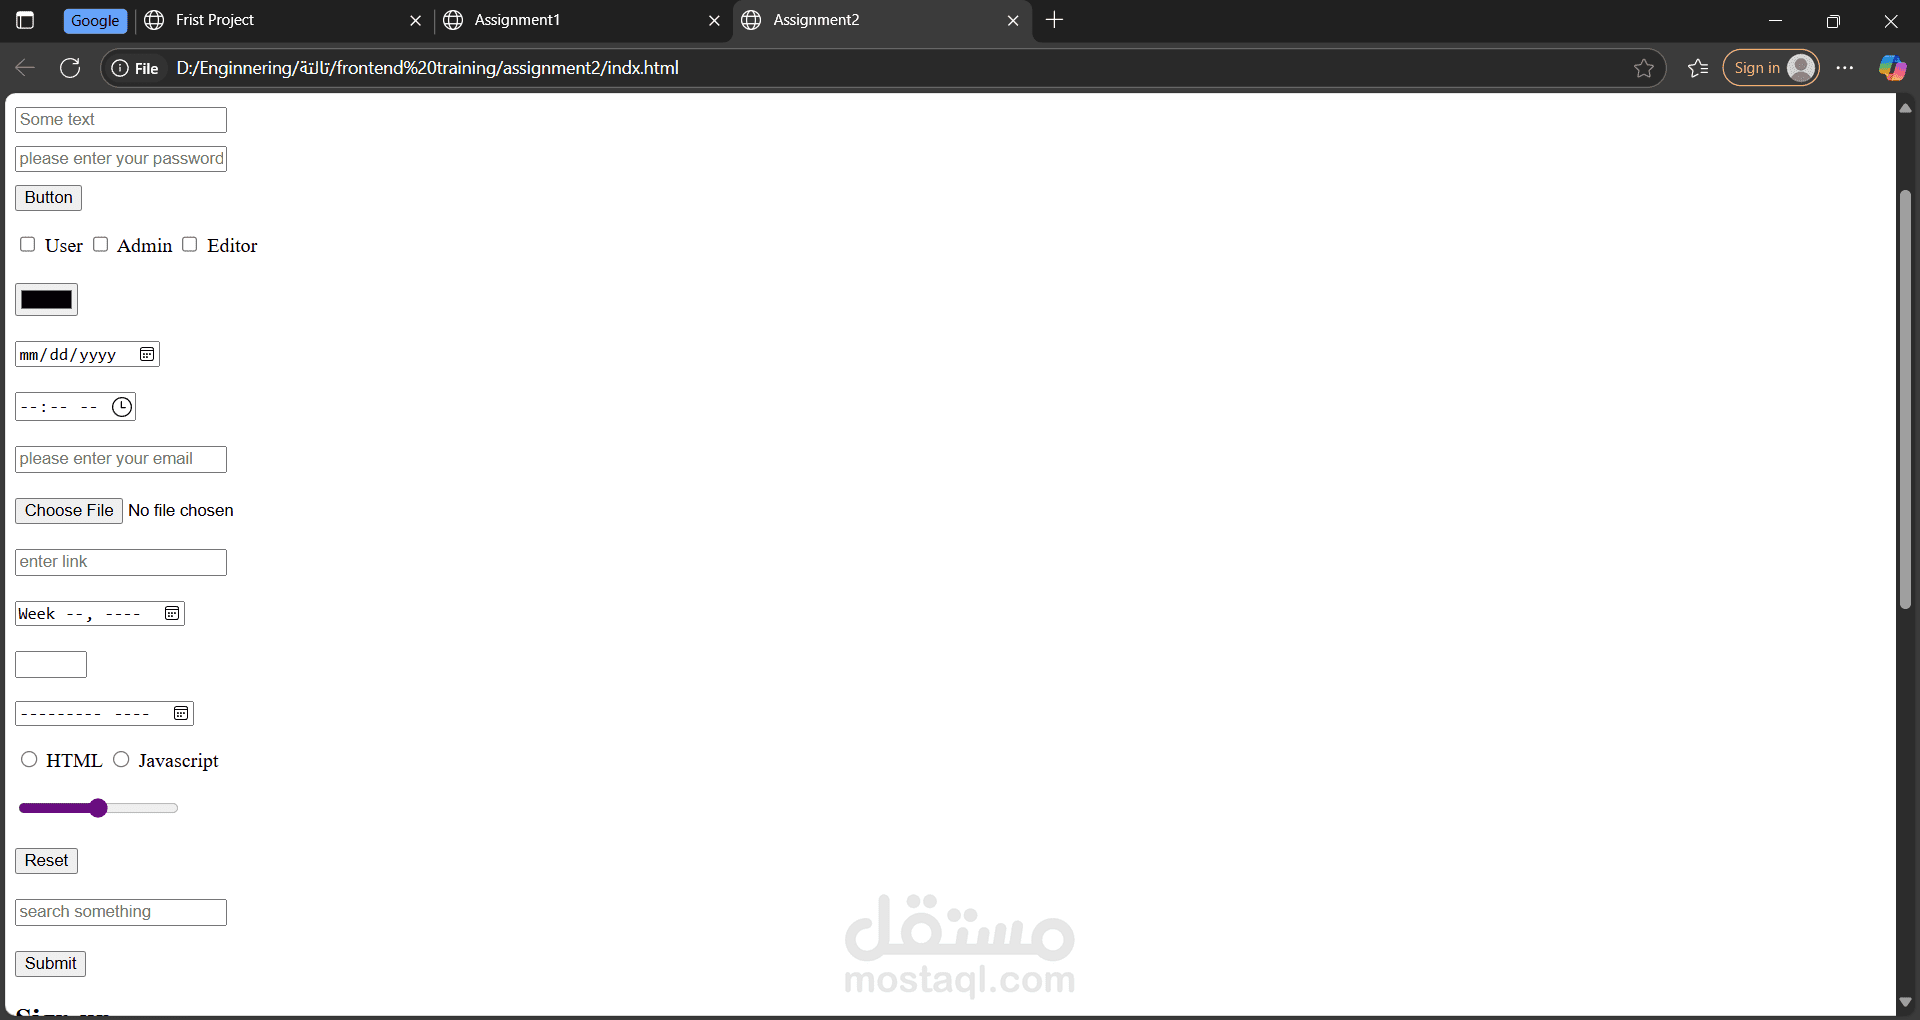Open the time picker clock icon
The height and width of the screenshot is (1020, 1920).
pyautogui.click(x=122, y=406)
